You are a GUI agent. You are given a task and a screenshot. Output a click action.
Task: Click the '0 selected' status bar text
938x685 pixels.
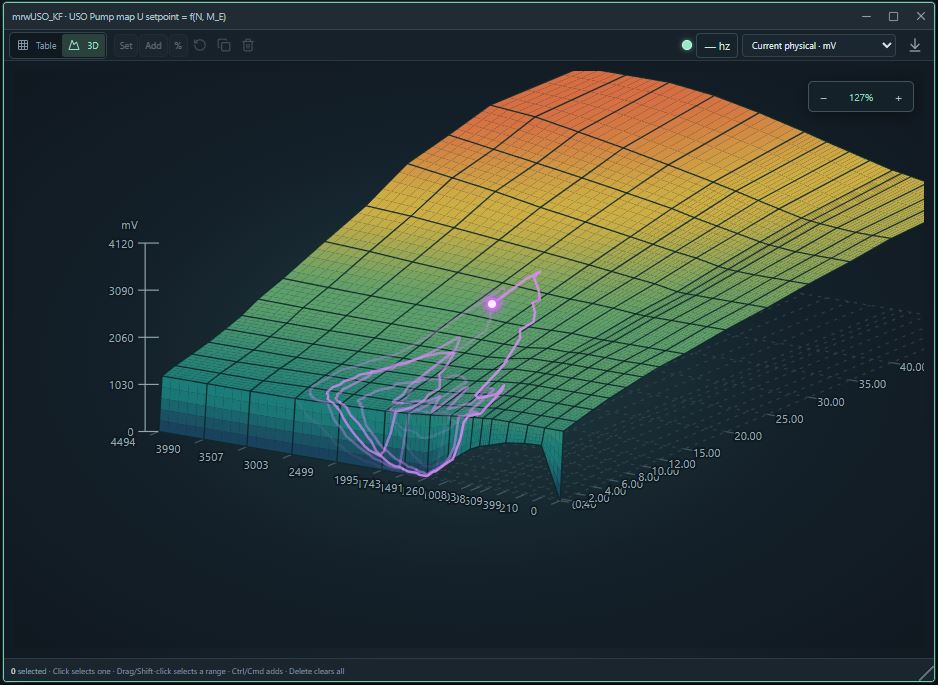tap(28, 671)
